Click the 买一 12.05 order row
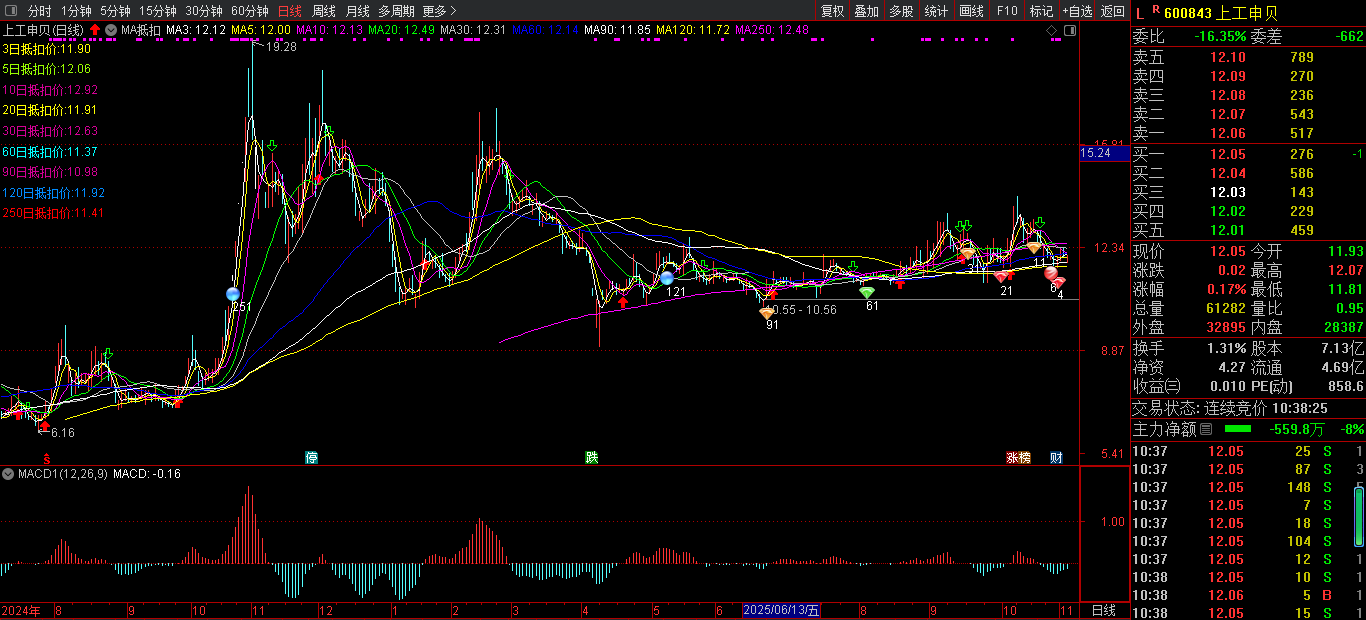This screenshot has height=620, width=1366. coord(1248,154)
